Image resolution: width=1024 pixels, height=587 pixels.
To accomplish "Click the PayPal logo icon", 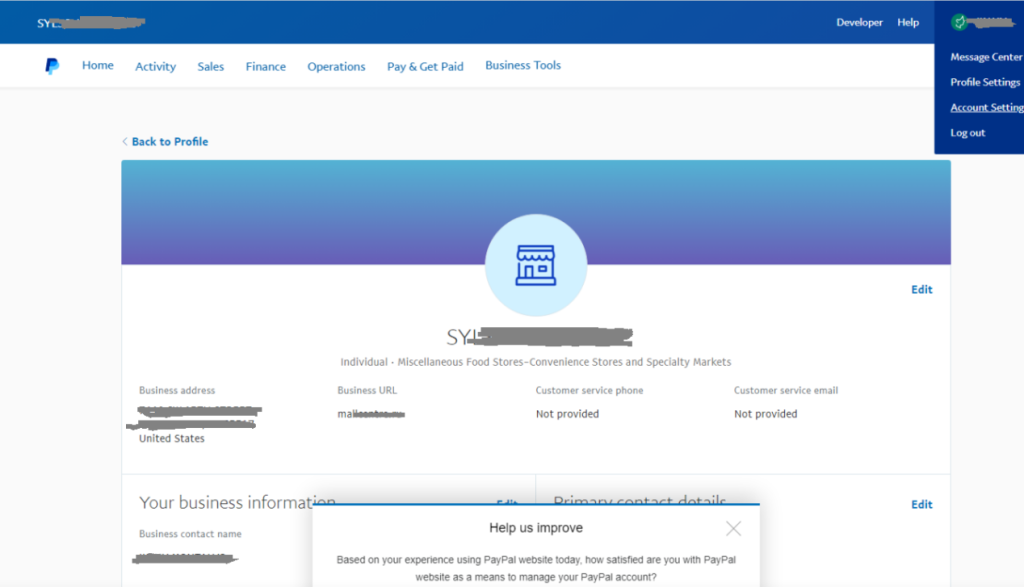I will click(51, 65).
